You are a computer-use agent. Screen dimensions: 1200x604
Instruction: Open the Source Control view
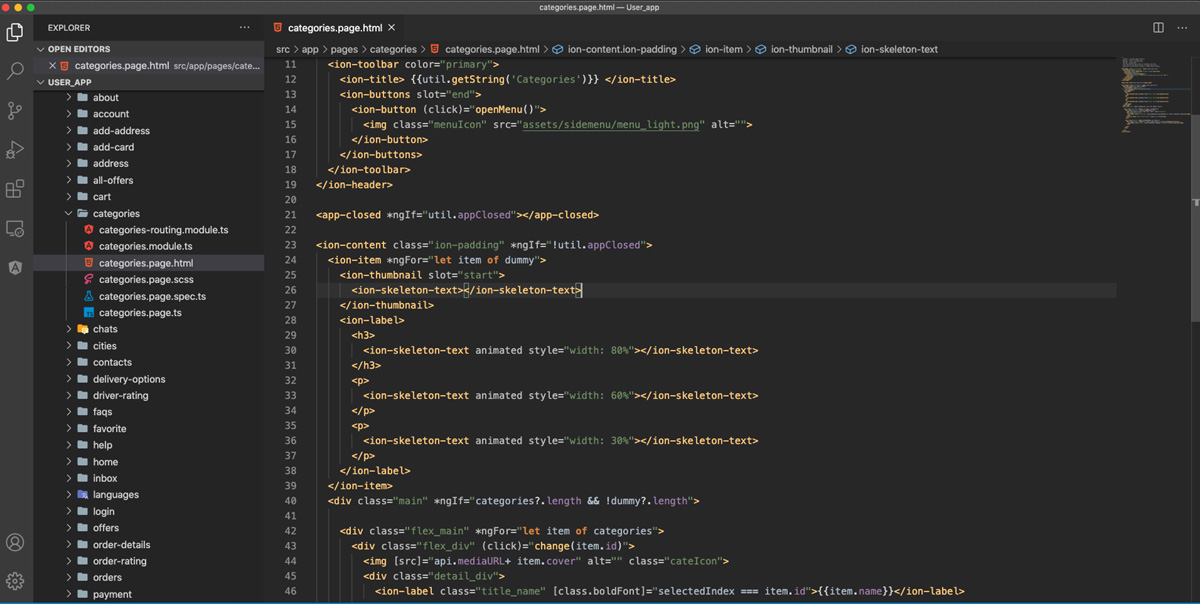tap(15, 110)
